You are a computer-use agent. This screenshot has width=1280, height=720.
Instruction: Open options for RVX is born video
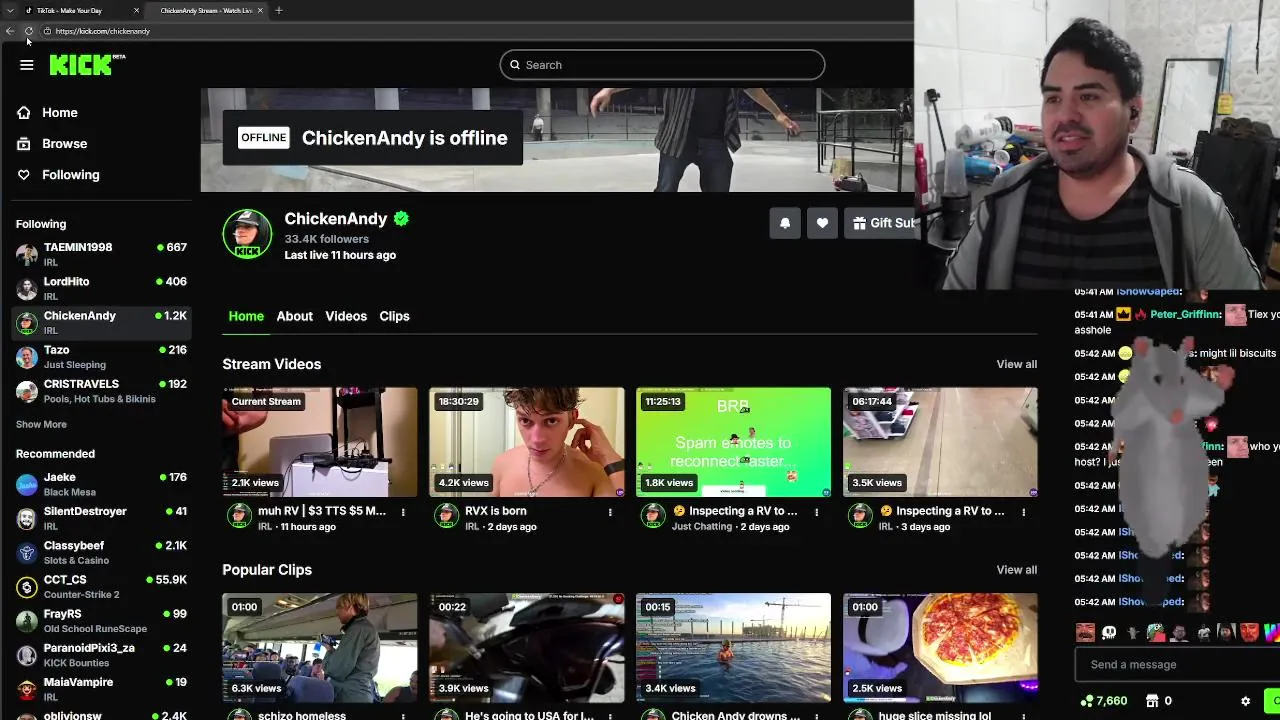point(610,512)
